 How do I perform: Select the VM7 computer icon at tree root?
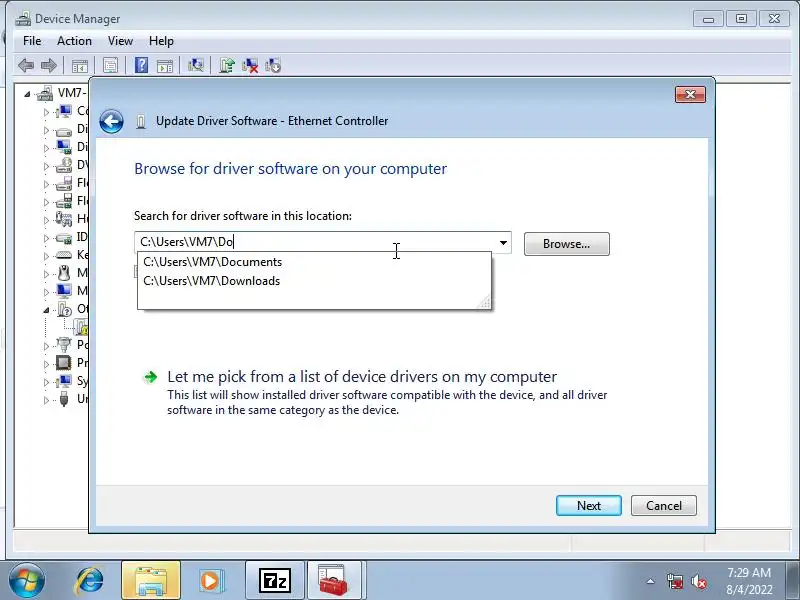(45, 93)
